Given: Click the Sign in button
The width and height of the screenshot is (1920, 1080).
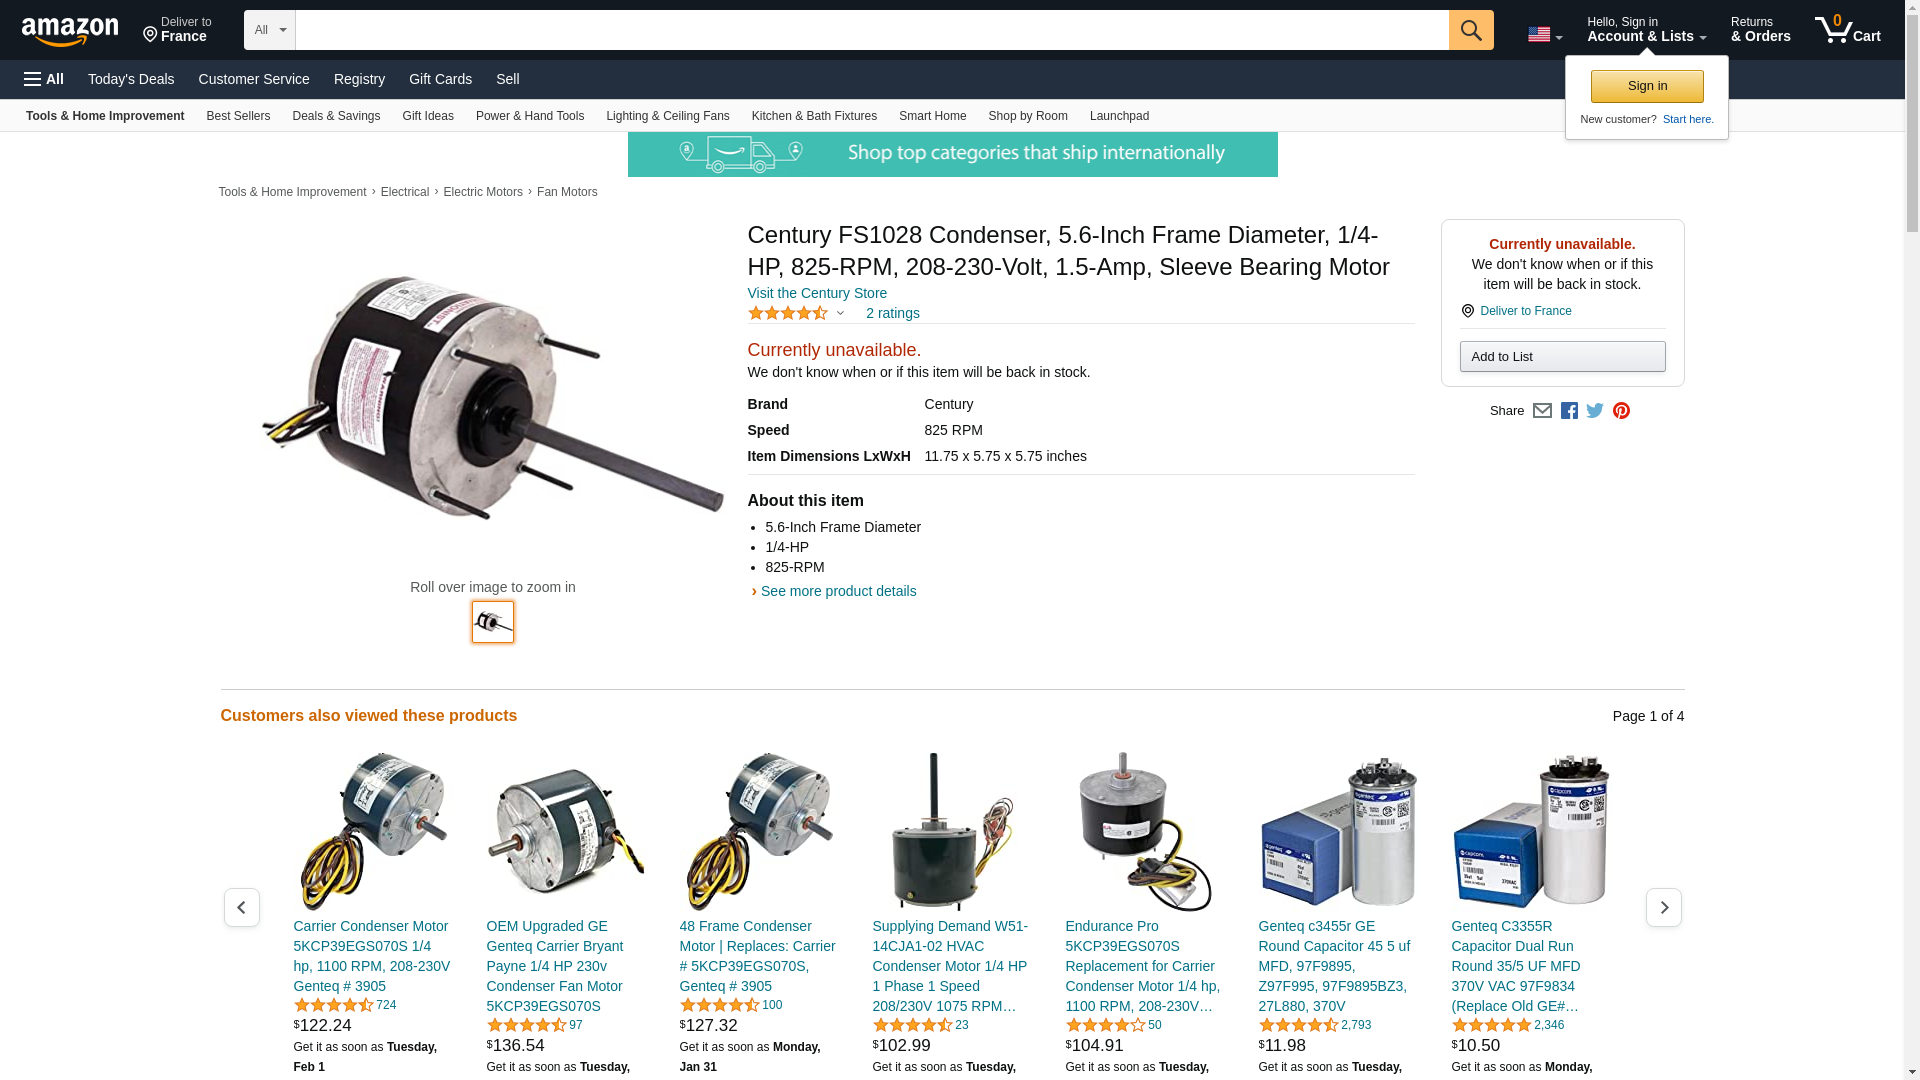Looking at the screenshot, I should click(x=1647, y=86).
